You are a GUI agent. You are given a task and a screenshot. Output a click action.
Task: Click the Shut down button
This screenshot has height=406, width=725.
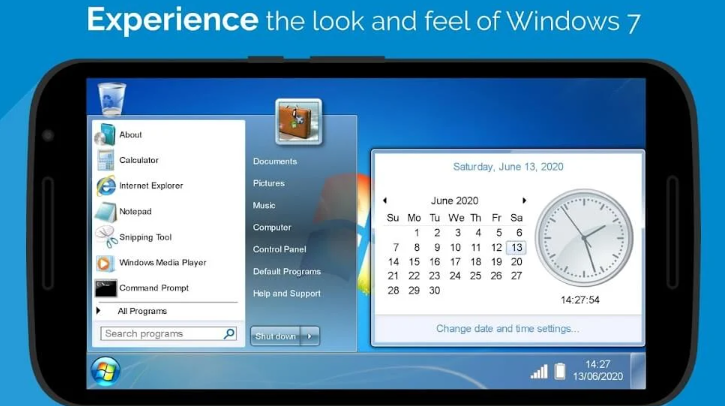click(x=276, y=336)
